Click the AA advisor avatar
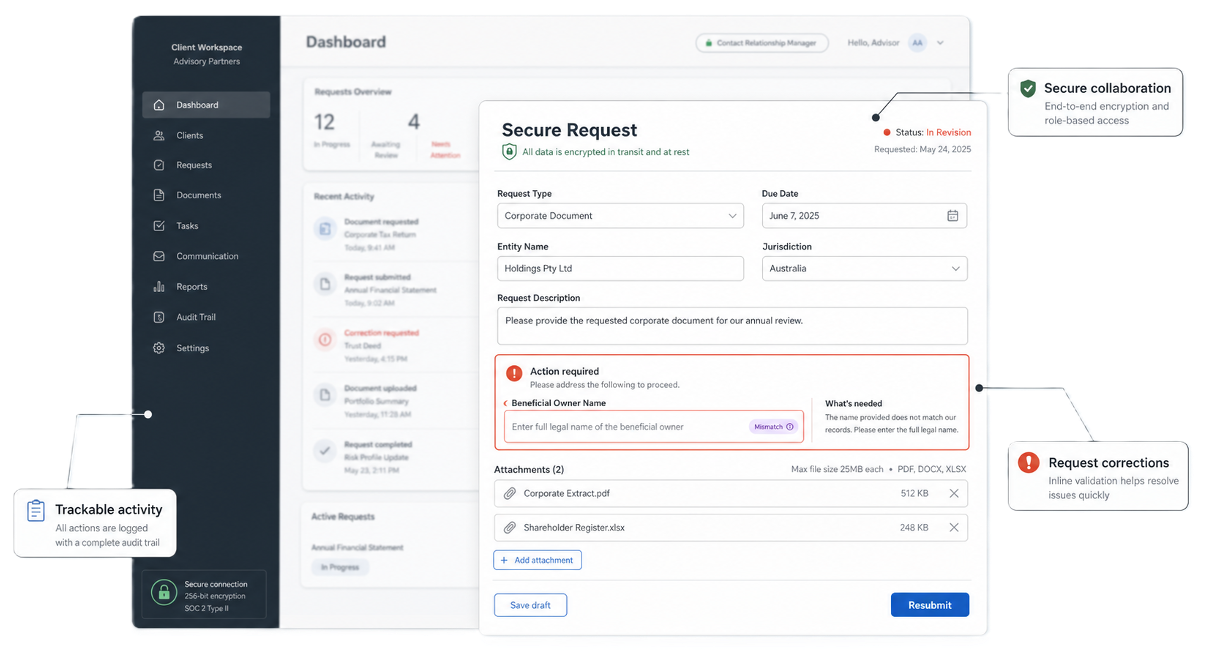The image size is (1212, 652). tap(917, 43)
